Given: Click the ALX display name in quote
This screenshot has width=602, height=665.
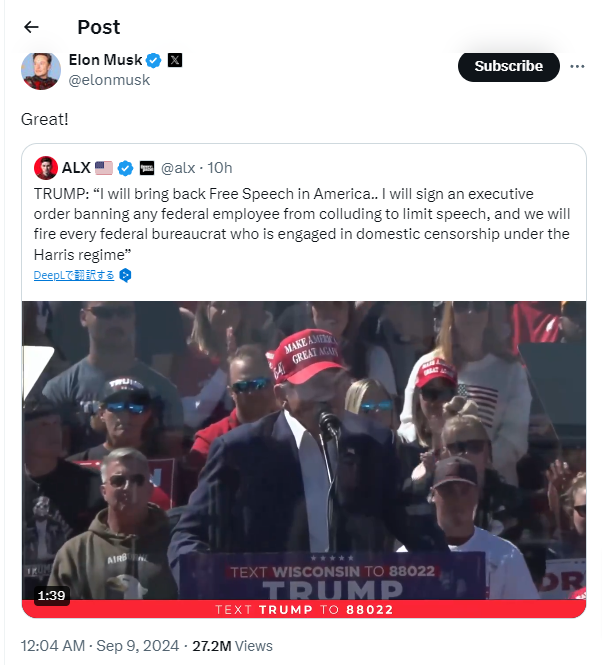Looking at the screenshot, I should (77, 167).
